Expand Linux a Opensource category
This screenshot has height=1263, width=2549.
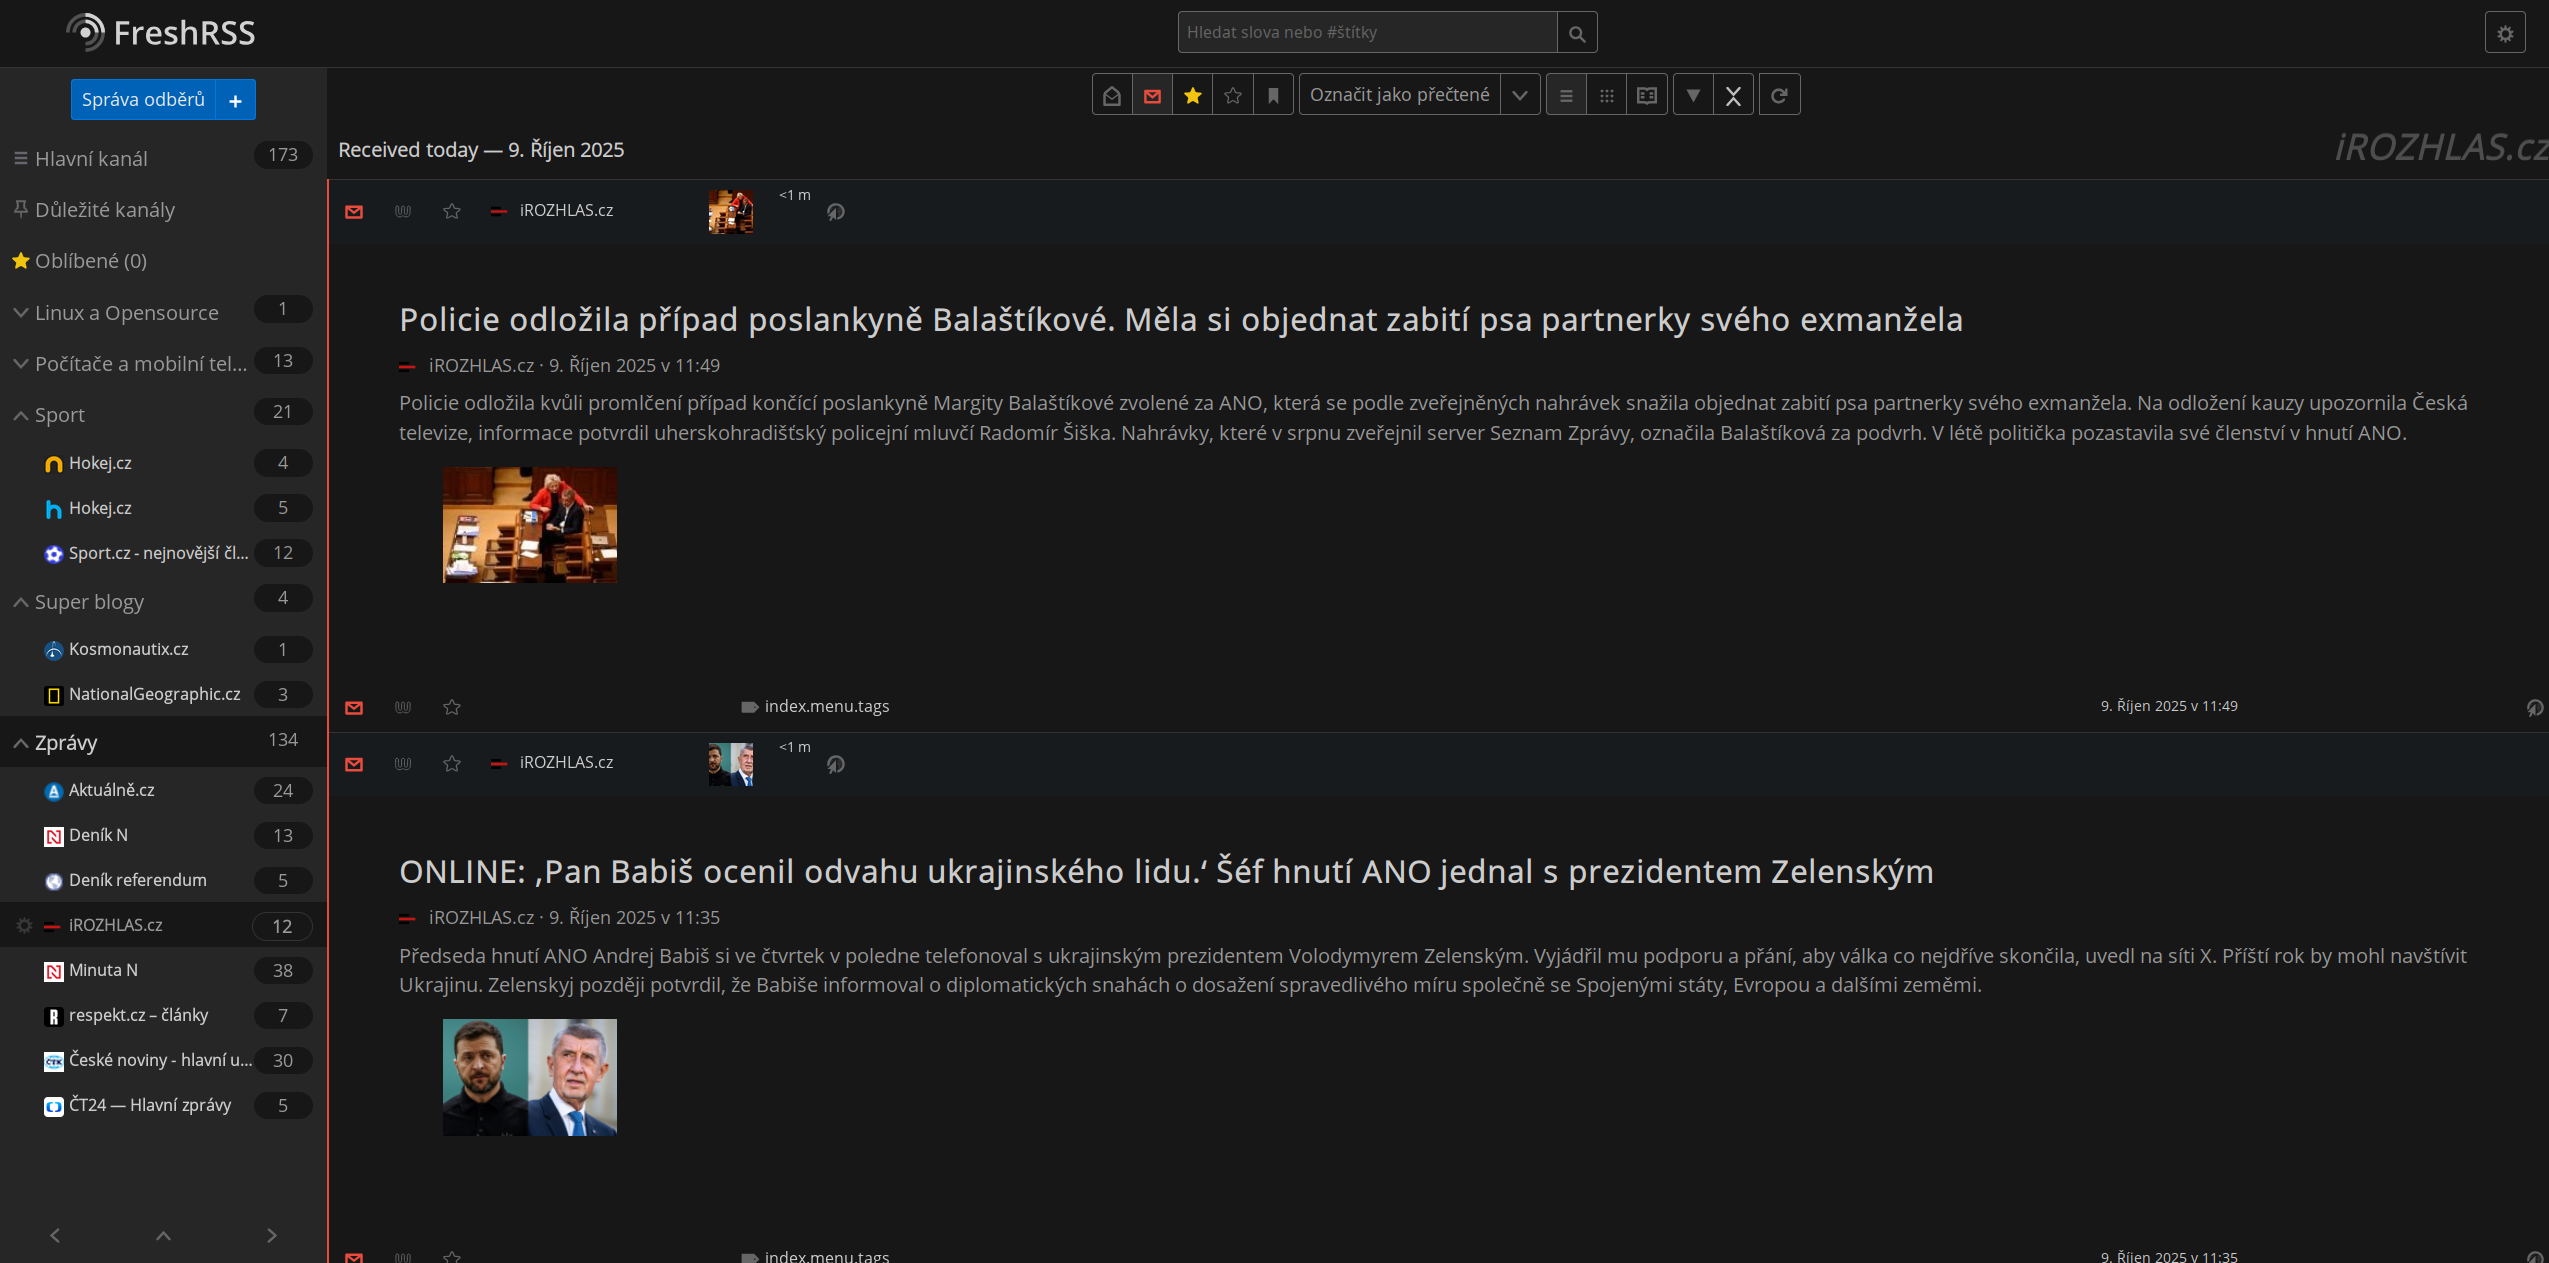[x=20, y=313]
